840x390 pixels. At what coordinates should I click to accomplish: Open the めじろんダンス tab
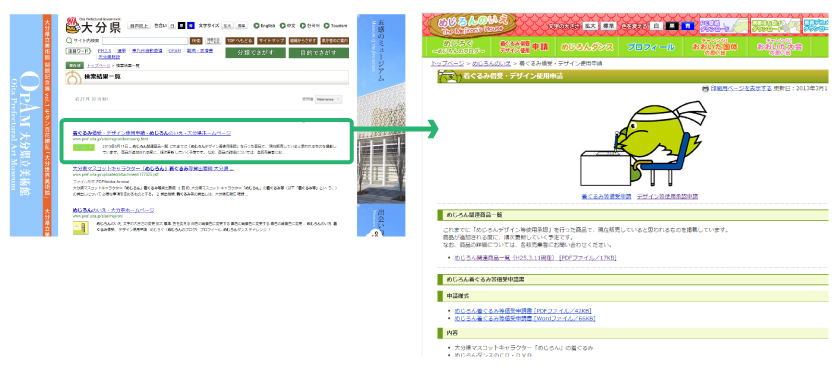pos(587,47)
